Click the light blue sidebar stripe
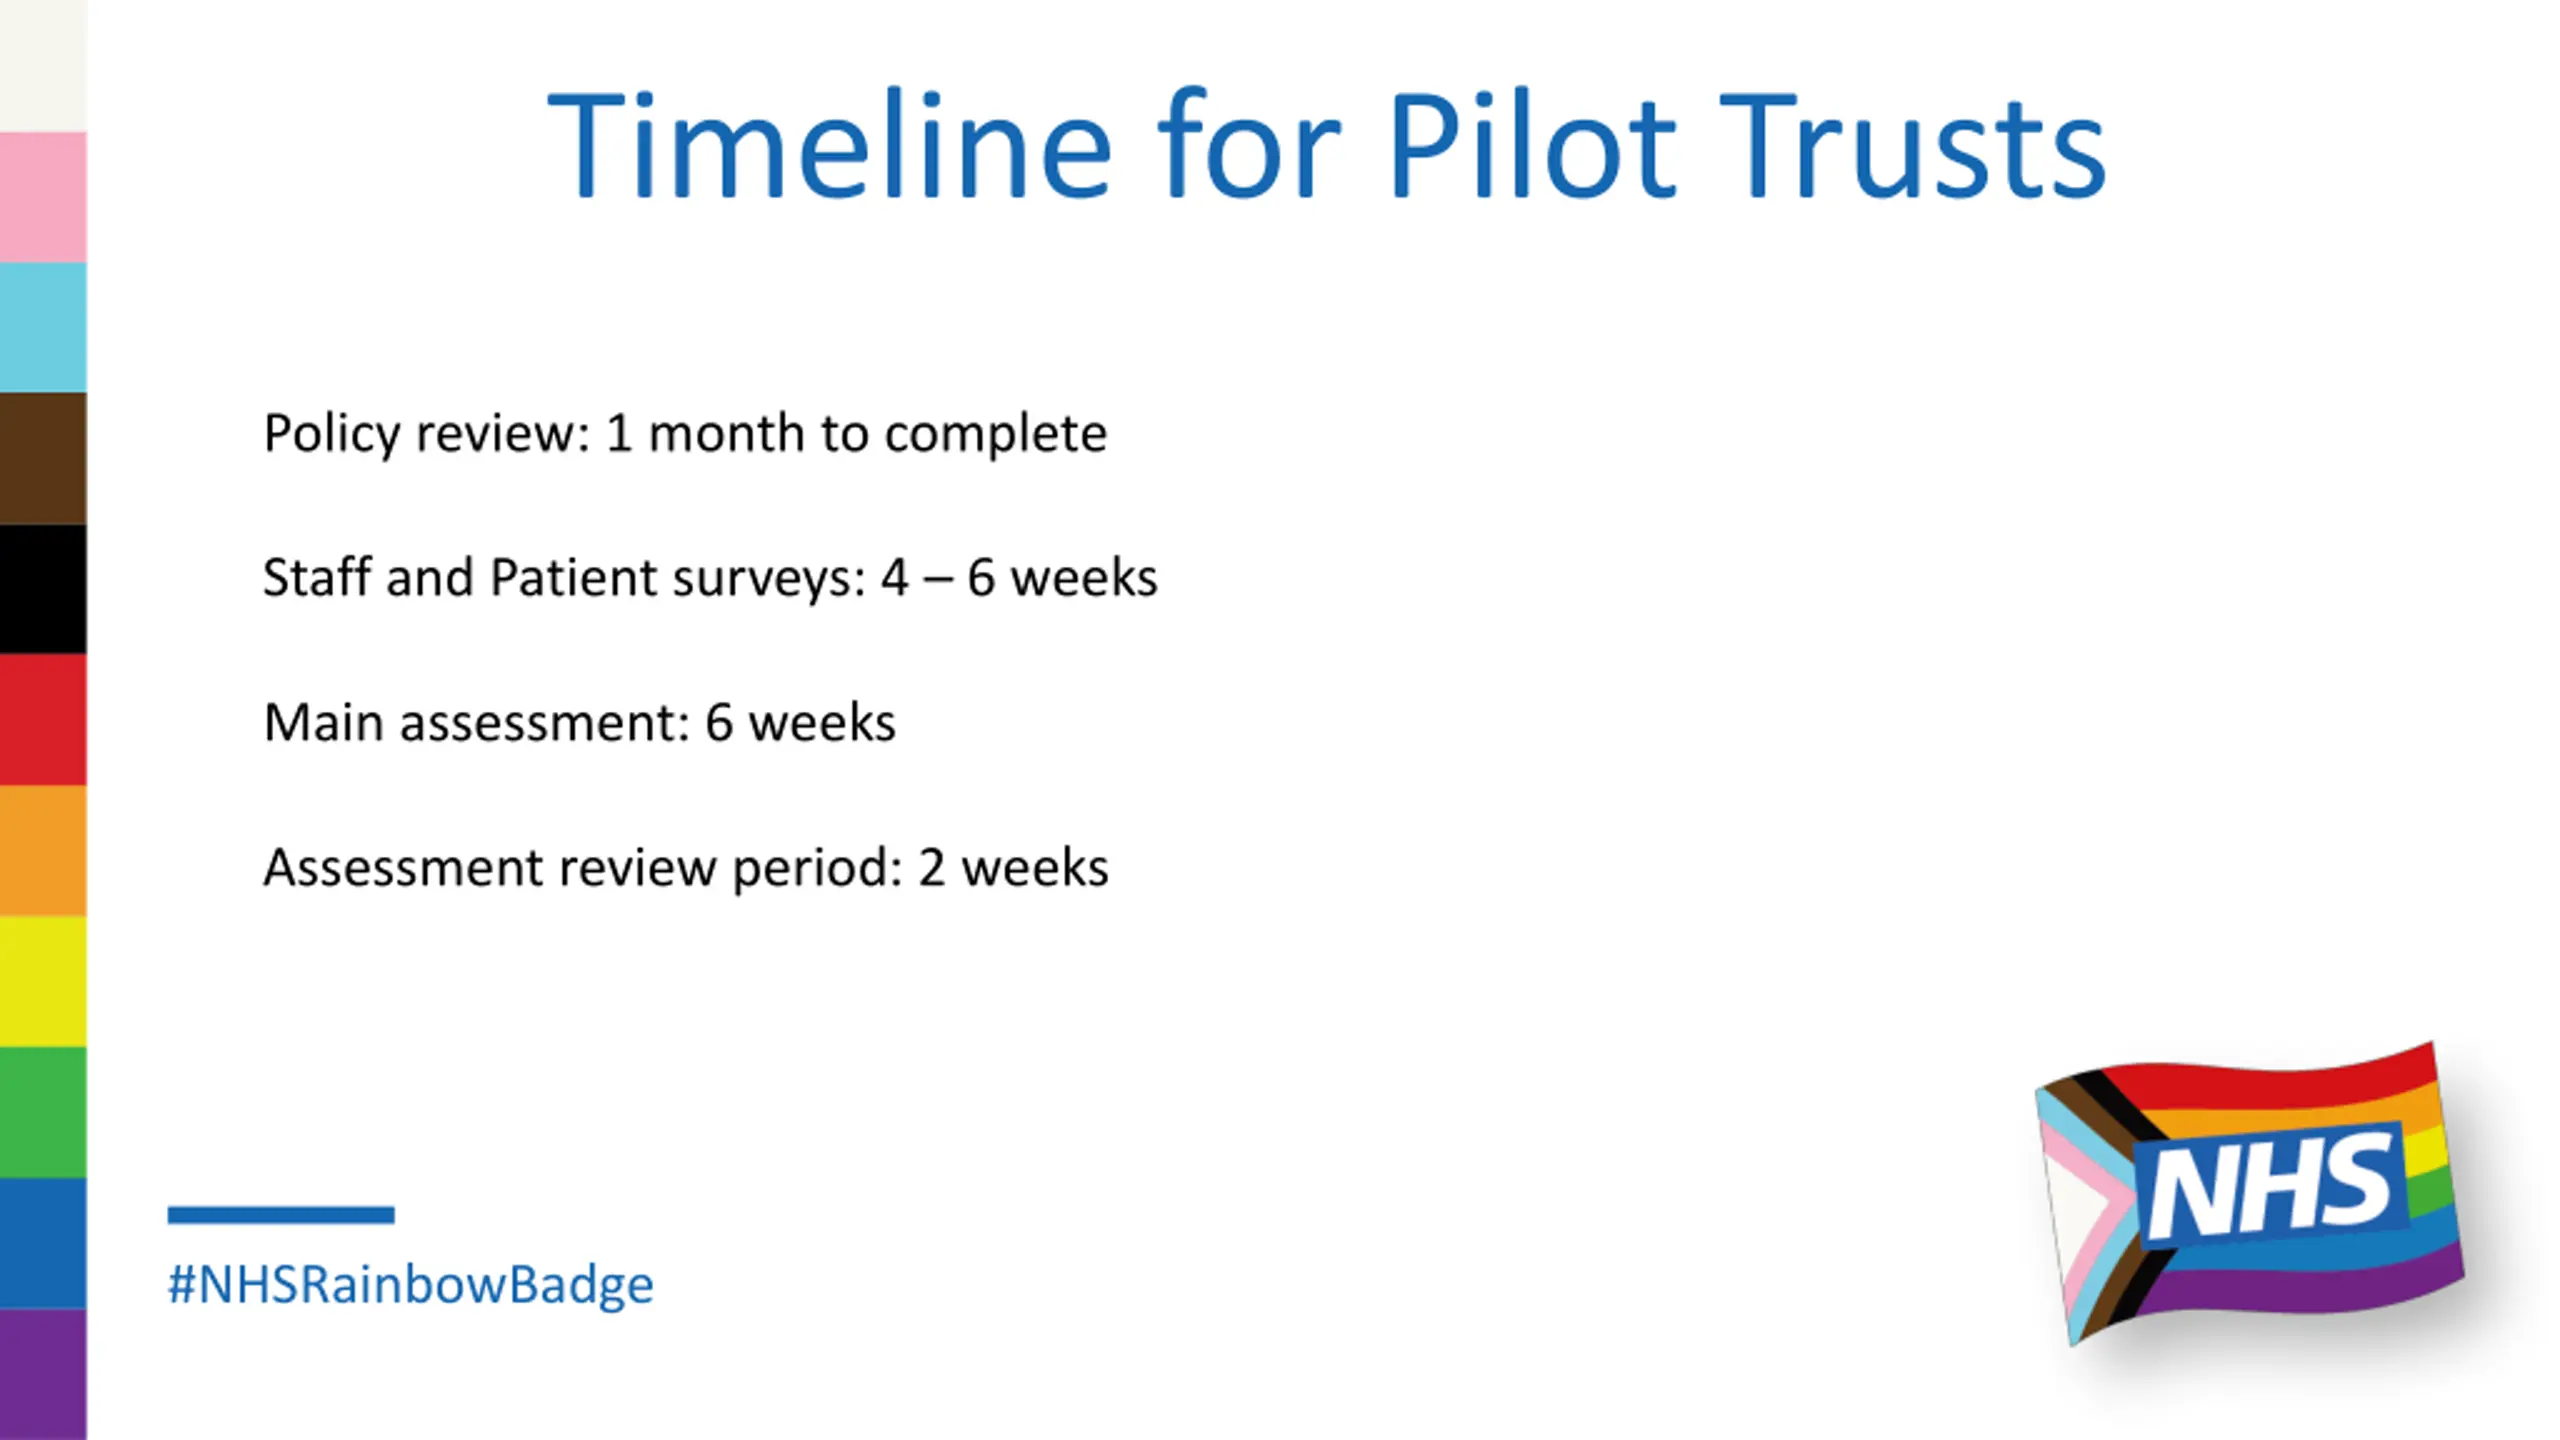Screen dimensions: 2560x1440 click(43, 328)
